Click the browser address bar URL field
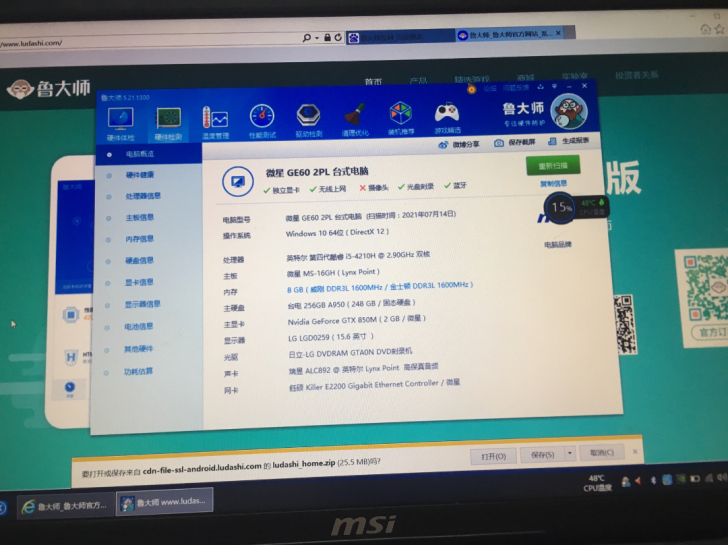Viewport: 728px width, 545px height. coord(149,42)
